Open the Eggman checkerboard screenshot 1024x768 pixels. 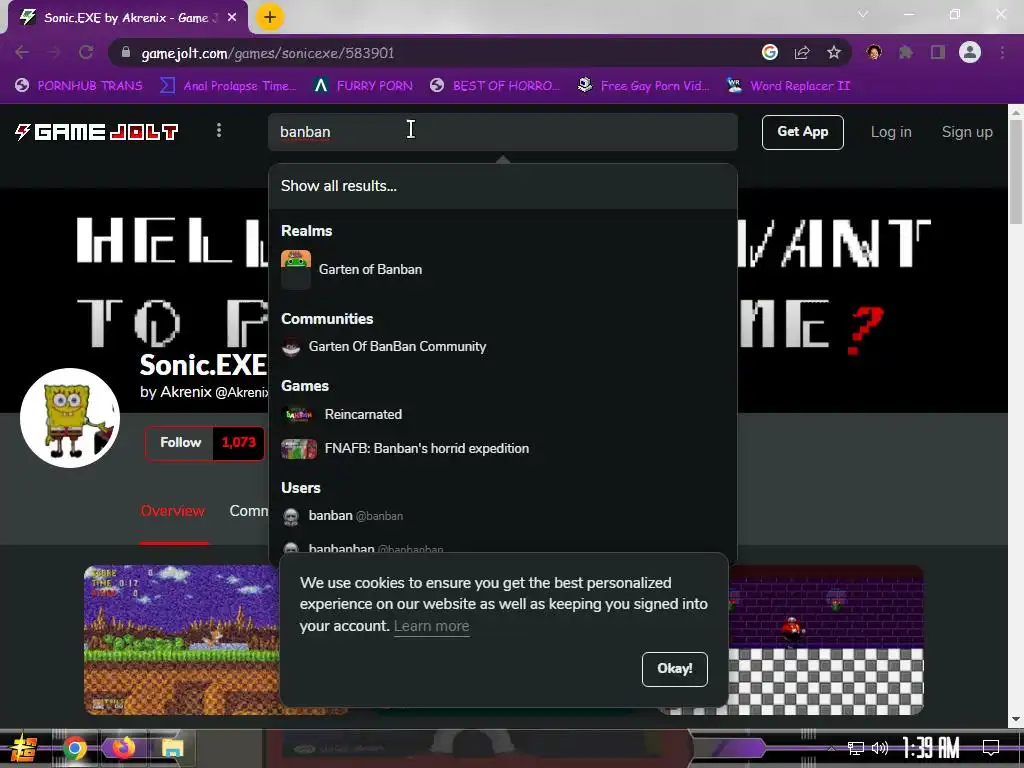pos(826,640)
